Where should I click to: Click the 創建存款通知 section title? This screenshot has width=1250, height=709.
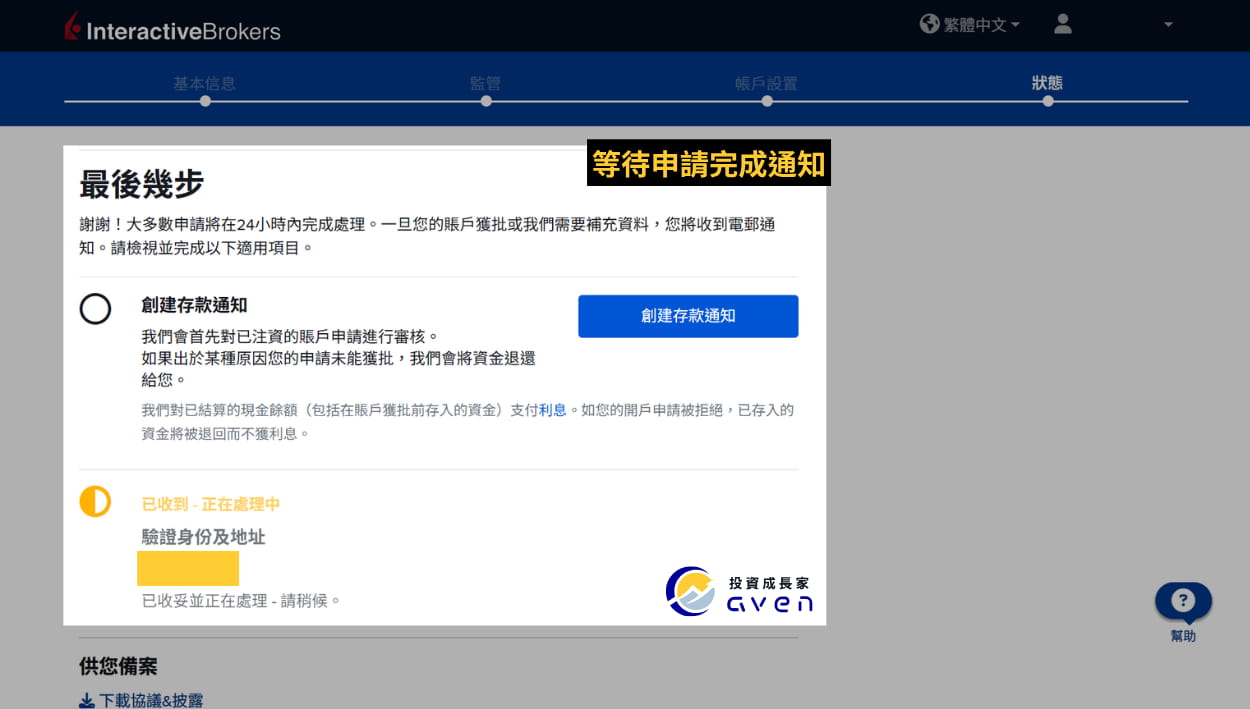194,306
